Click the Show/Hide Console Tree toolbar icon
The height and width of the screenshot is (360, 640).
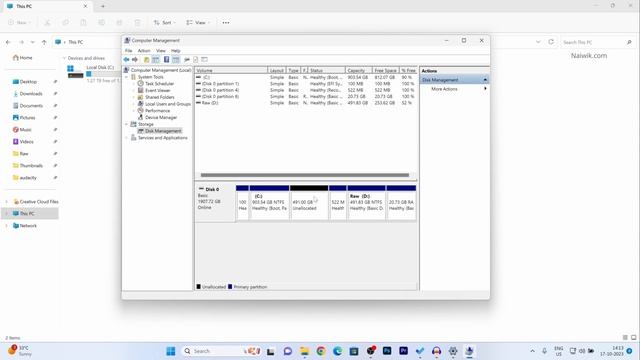(156, 60)
